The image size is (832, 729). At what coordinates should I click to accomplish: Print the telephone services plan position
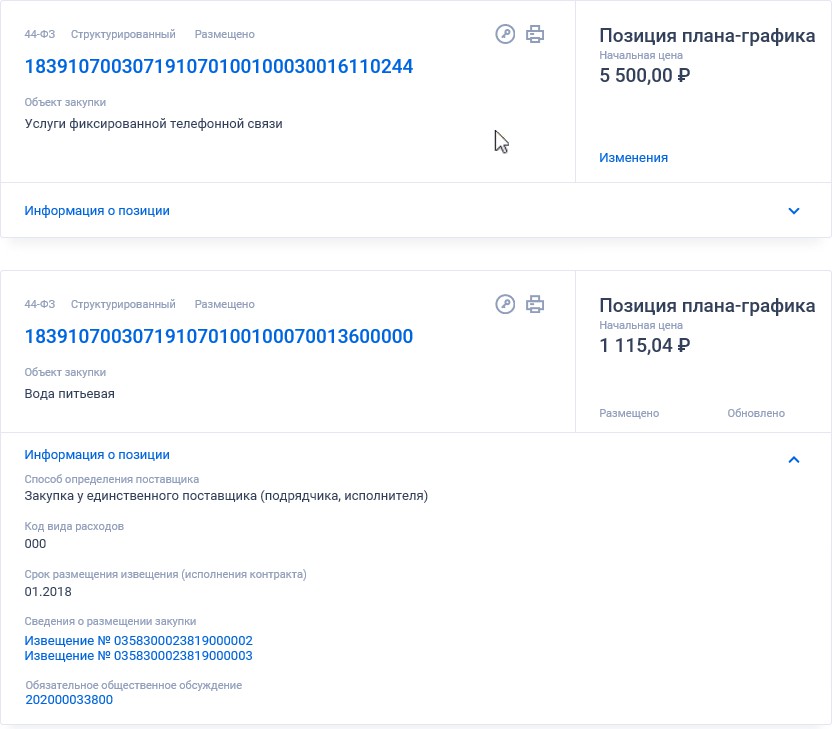535,34
